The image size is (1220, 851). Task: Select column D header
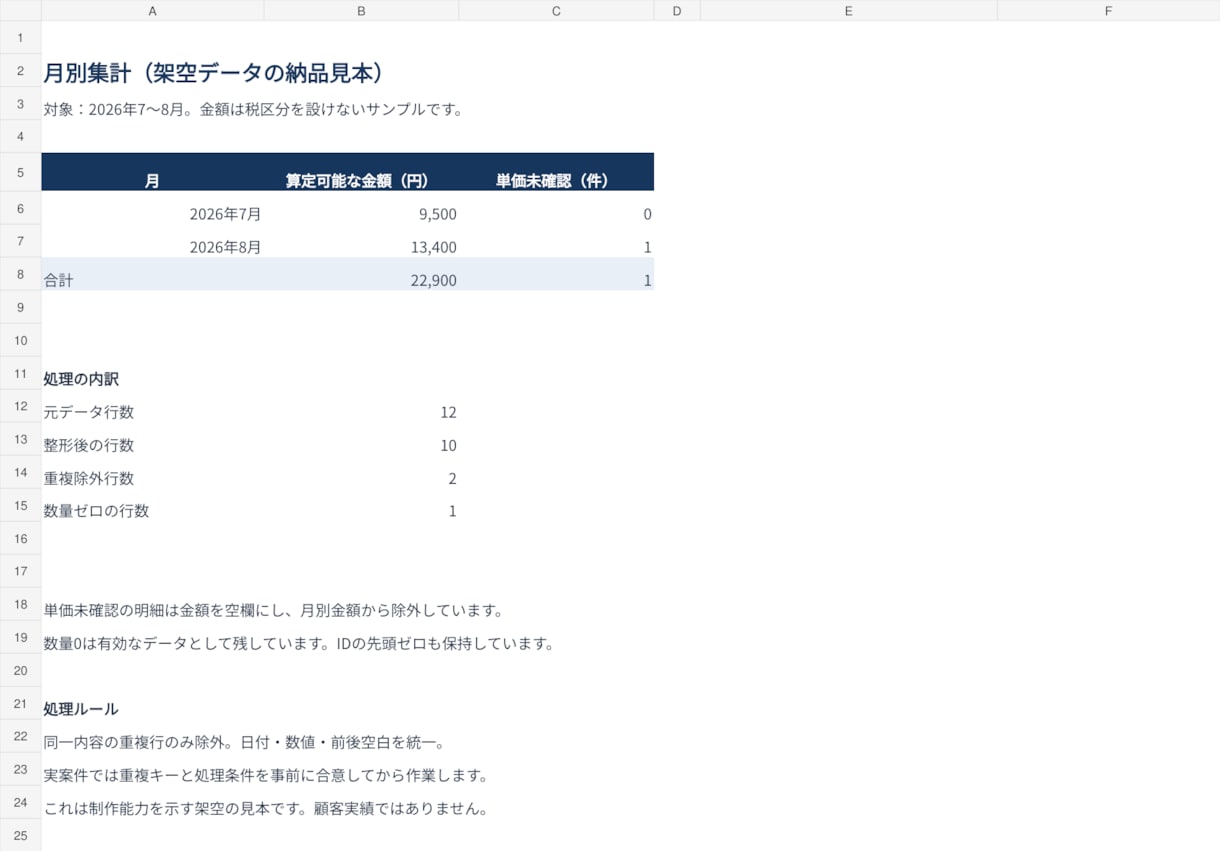[x=677, y=10]
